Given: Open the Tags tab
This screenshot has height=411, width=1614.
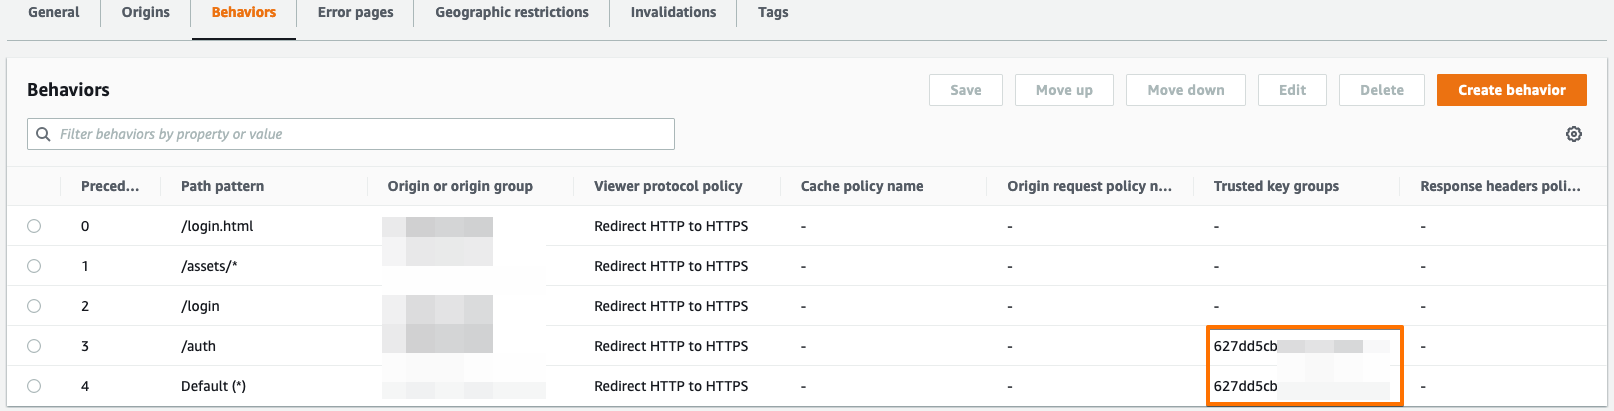Looking at the screenshot, I should [773, 13].
